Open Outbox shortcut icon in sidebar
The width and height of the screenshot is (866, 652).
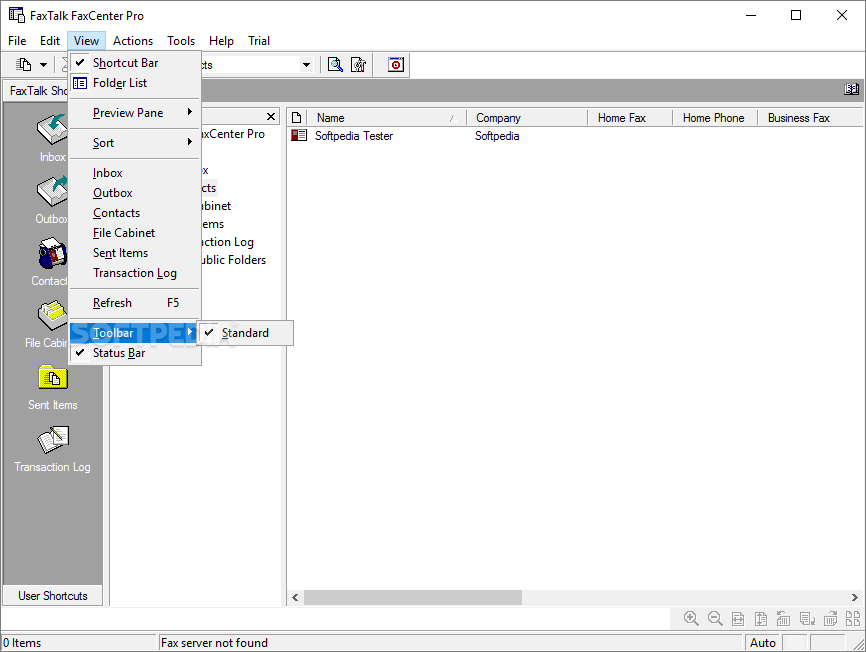pyautogui.click(x=52, y=192)
